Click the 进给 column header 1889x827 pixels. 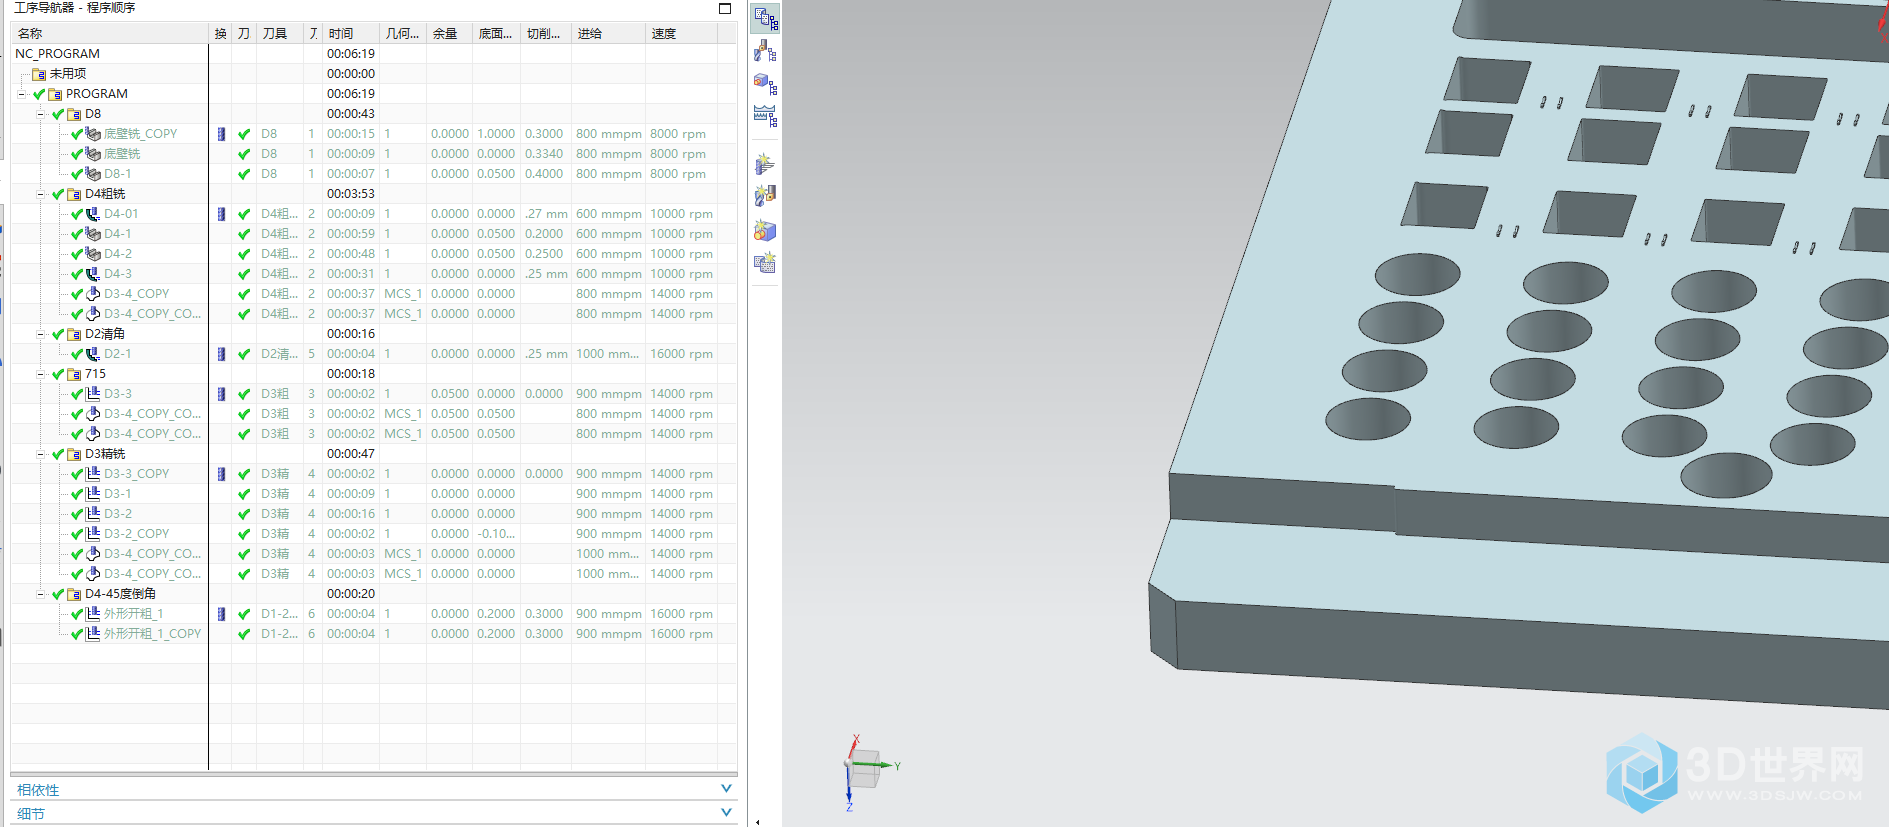tap(608, 34)
